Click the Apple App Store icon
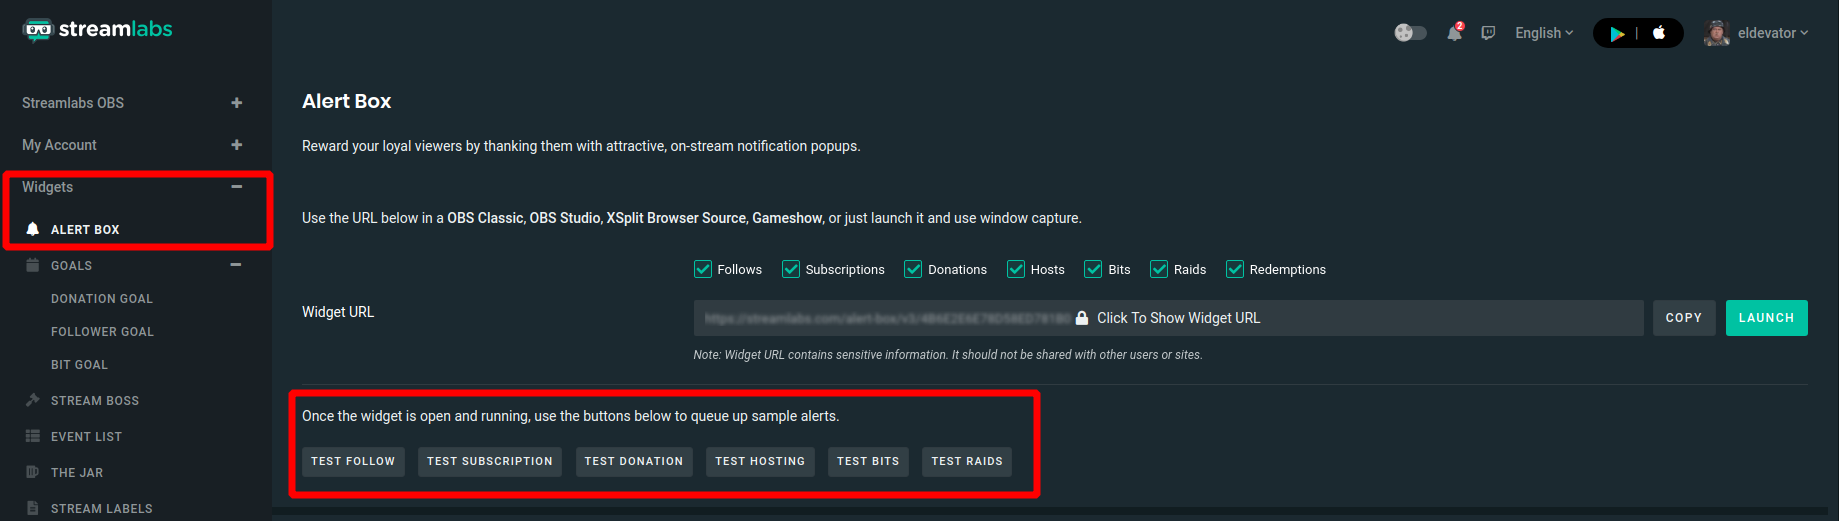The image size is (1839, 521). click(1659, 32)
